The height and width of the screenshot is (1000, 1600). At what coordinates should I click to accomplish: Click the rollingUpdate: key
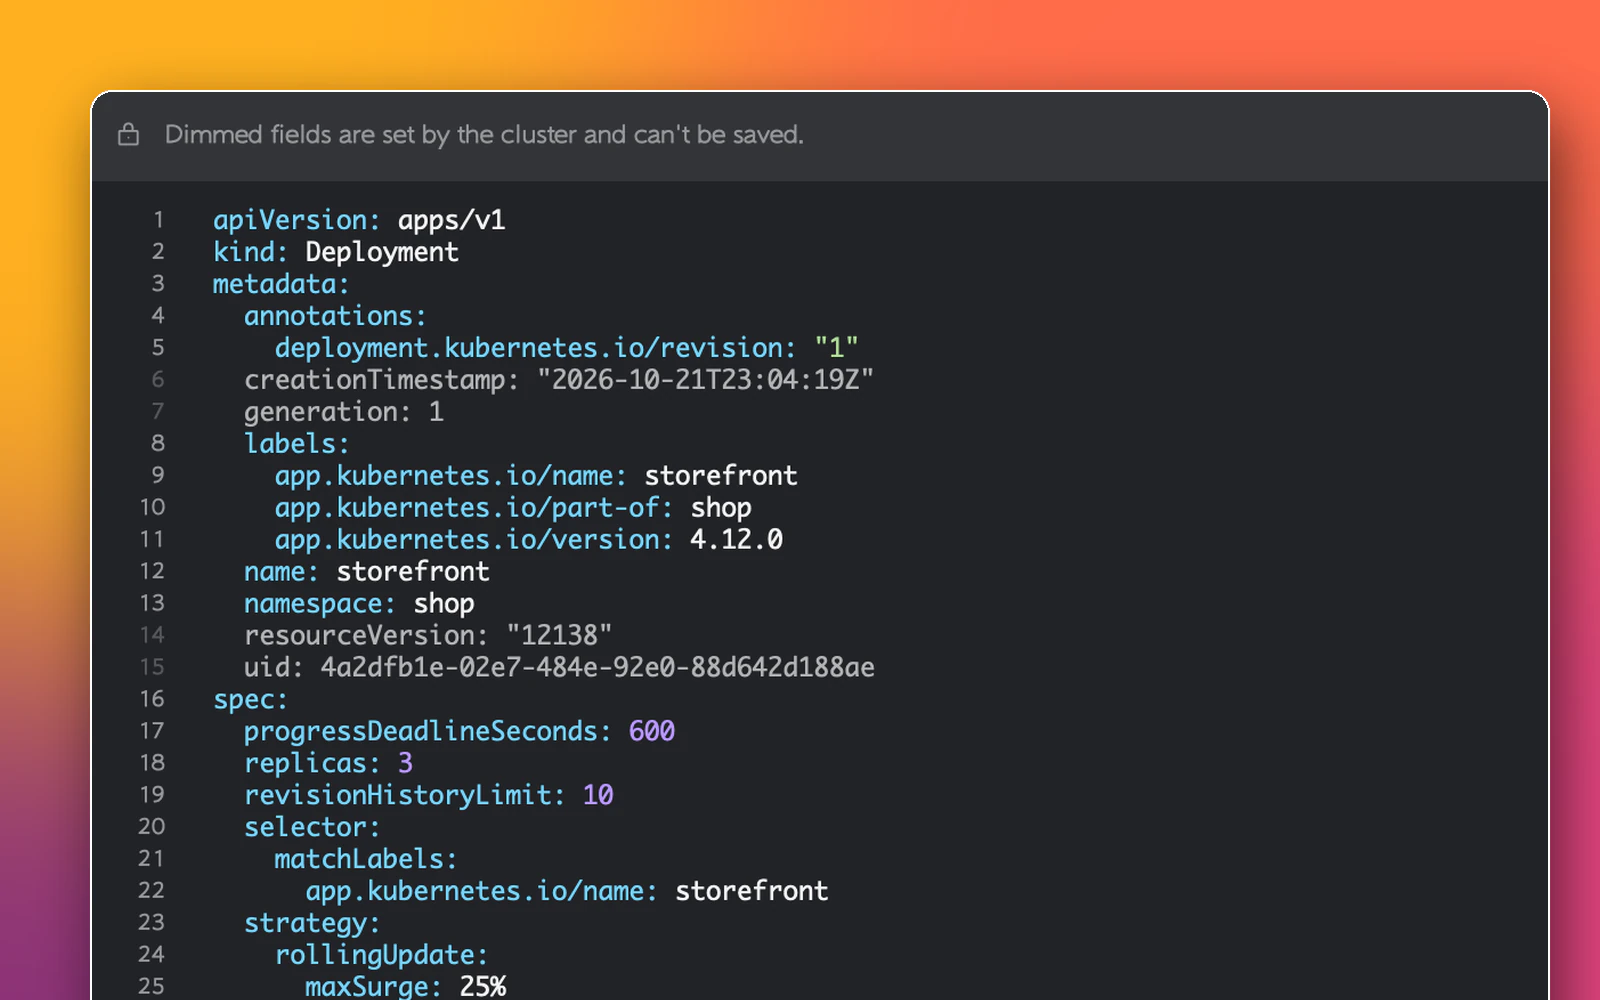381,956
